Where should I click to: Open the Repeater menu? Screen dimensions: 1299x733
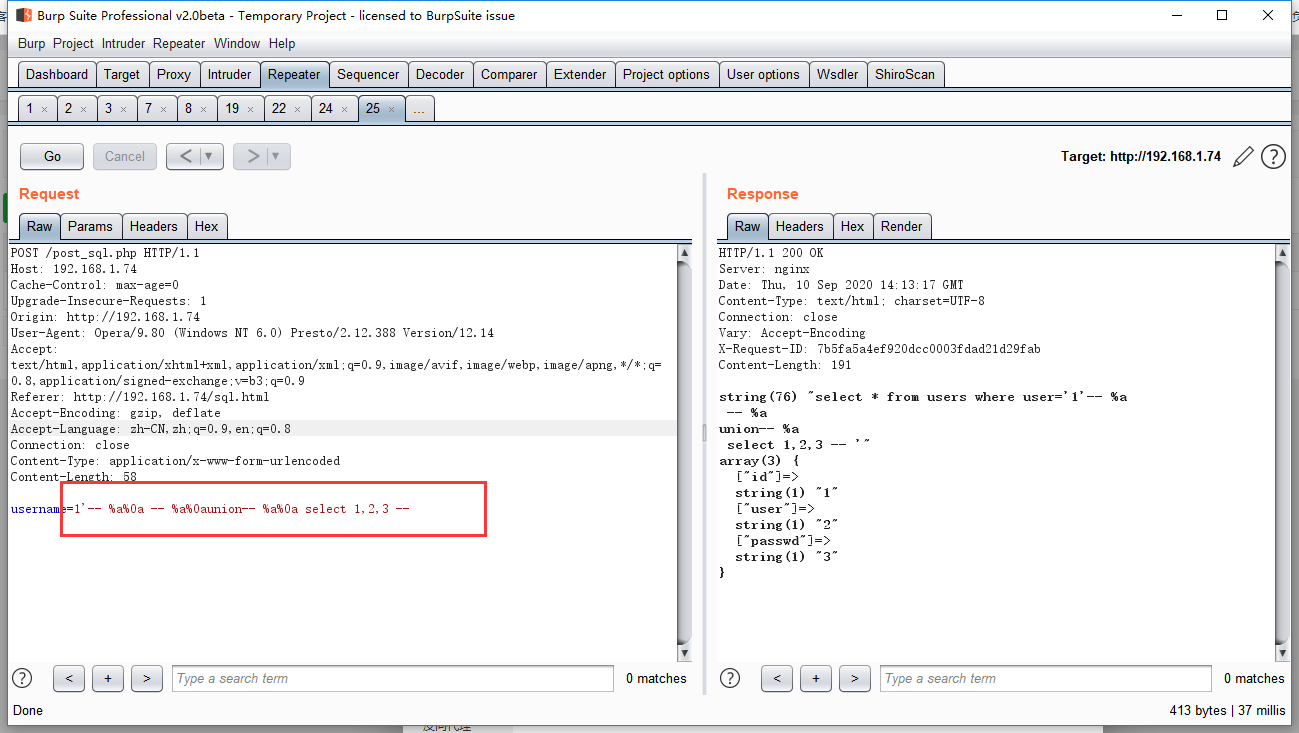[180, 43]
